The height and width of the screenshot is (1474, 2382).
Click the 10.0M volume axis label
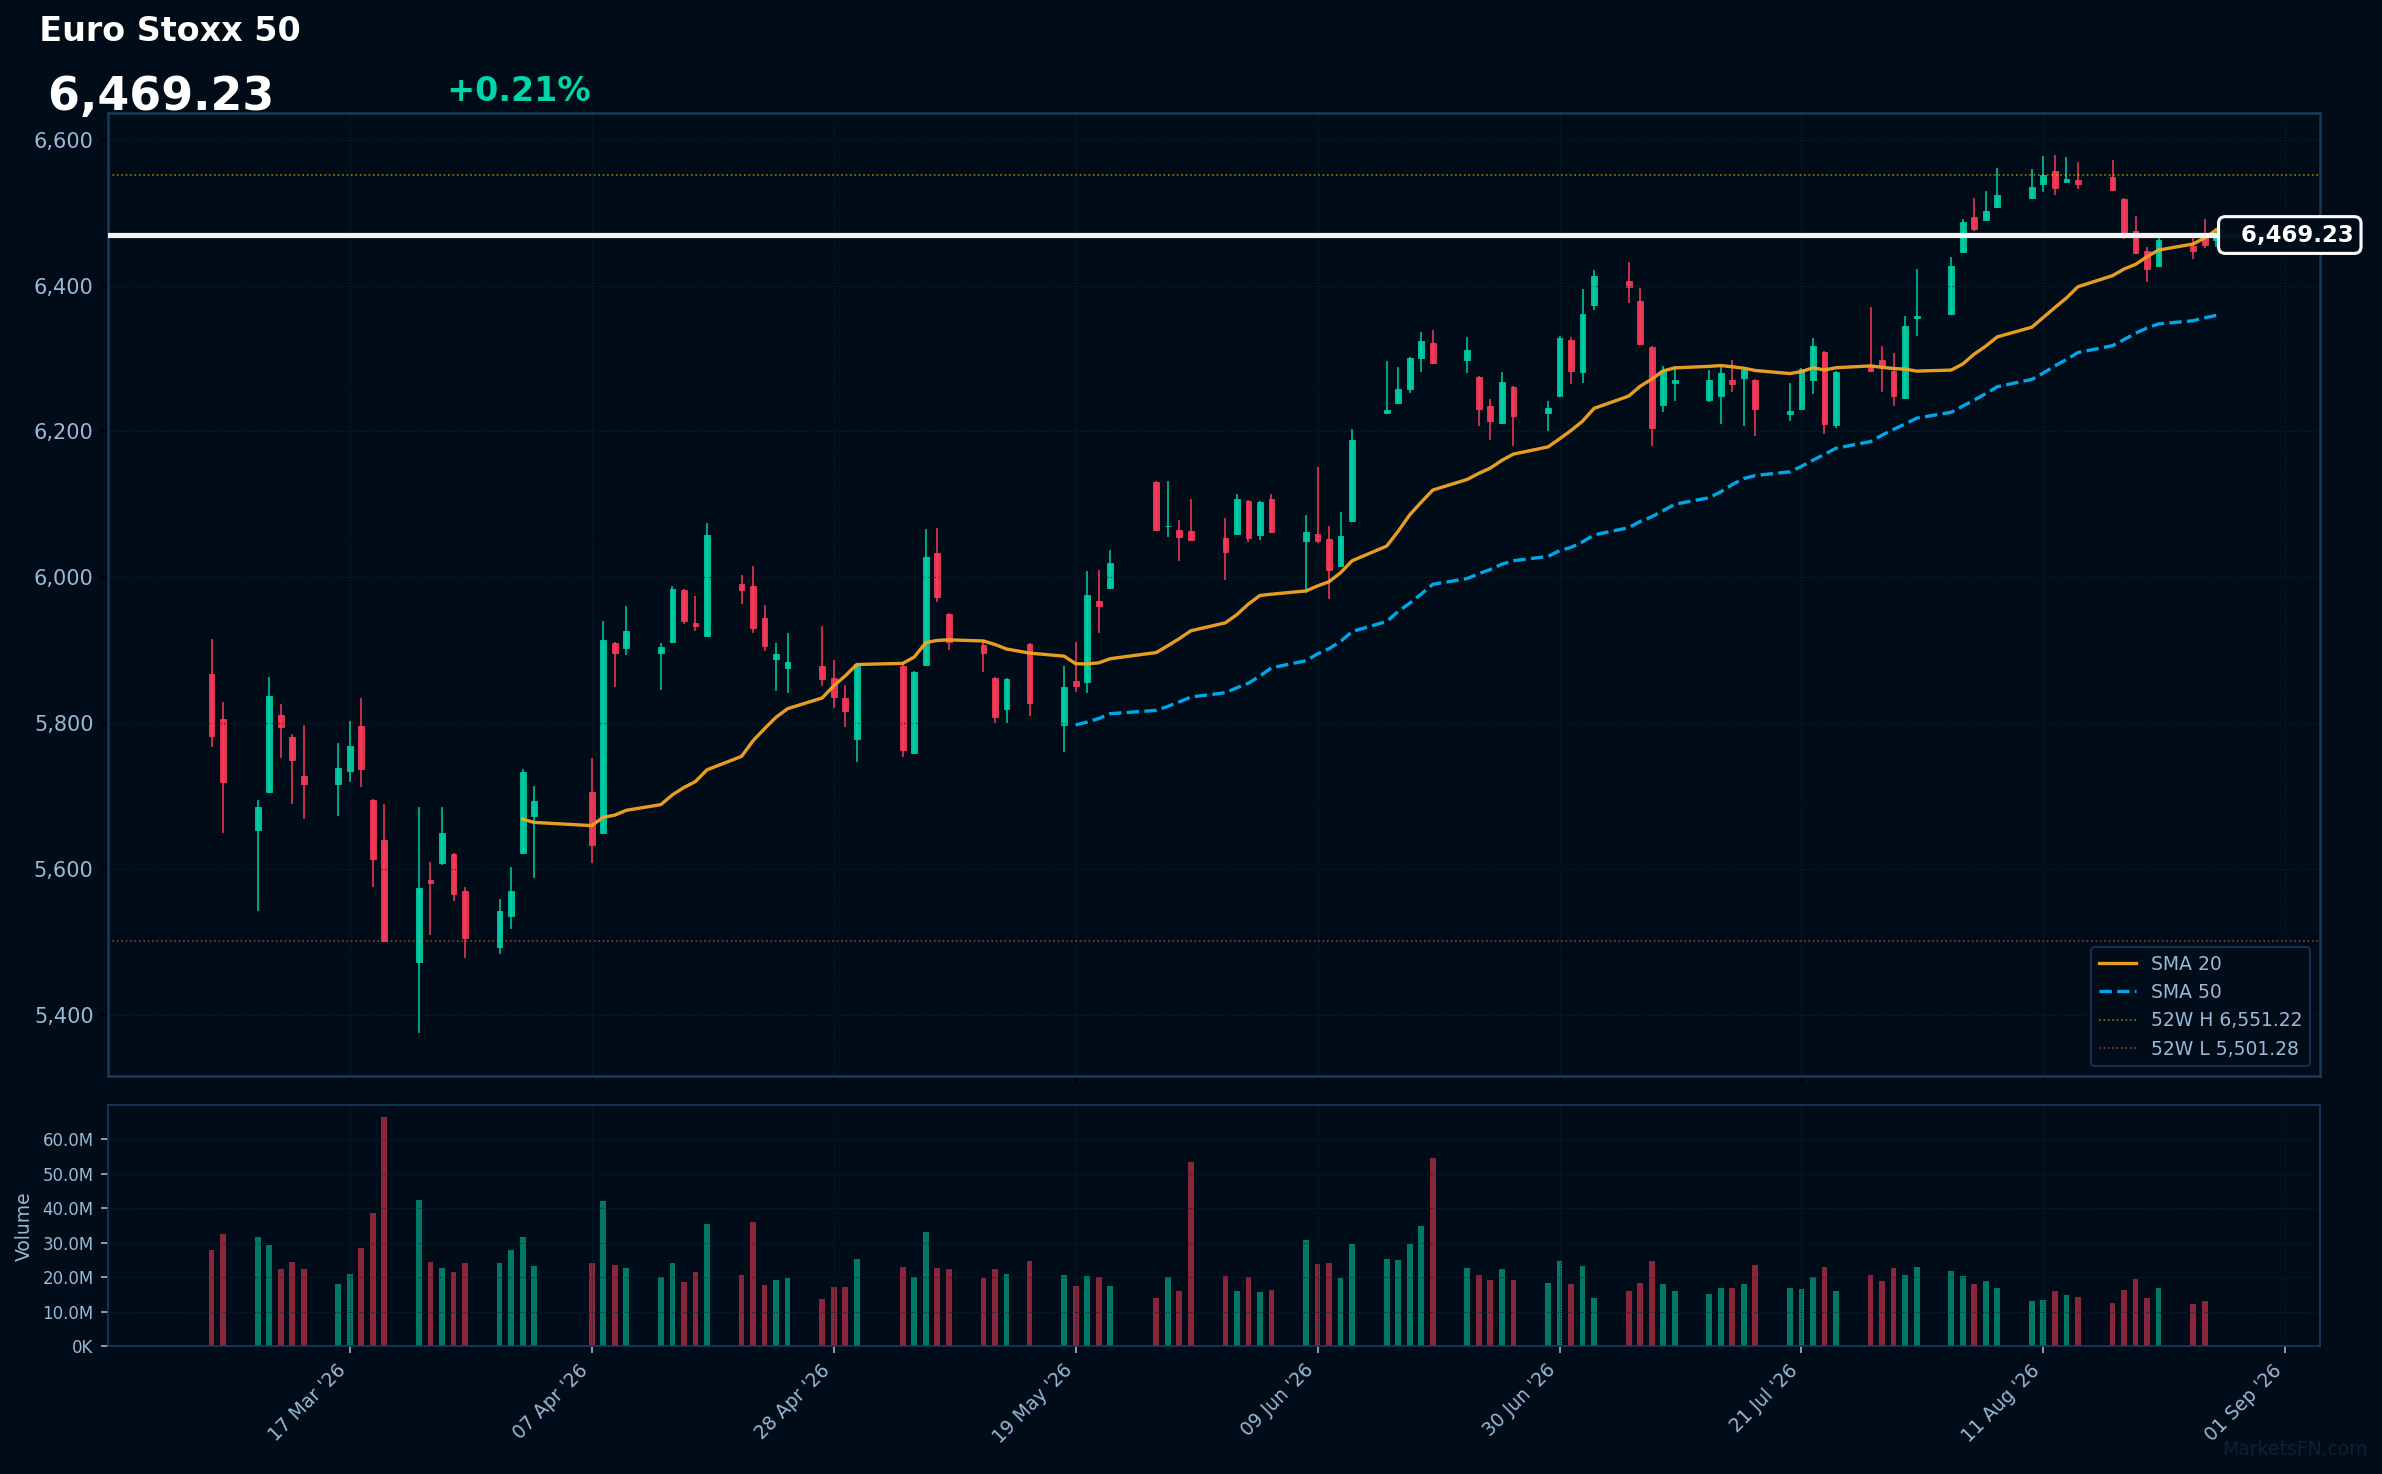tap(68, 1313)
